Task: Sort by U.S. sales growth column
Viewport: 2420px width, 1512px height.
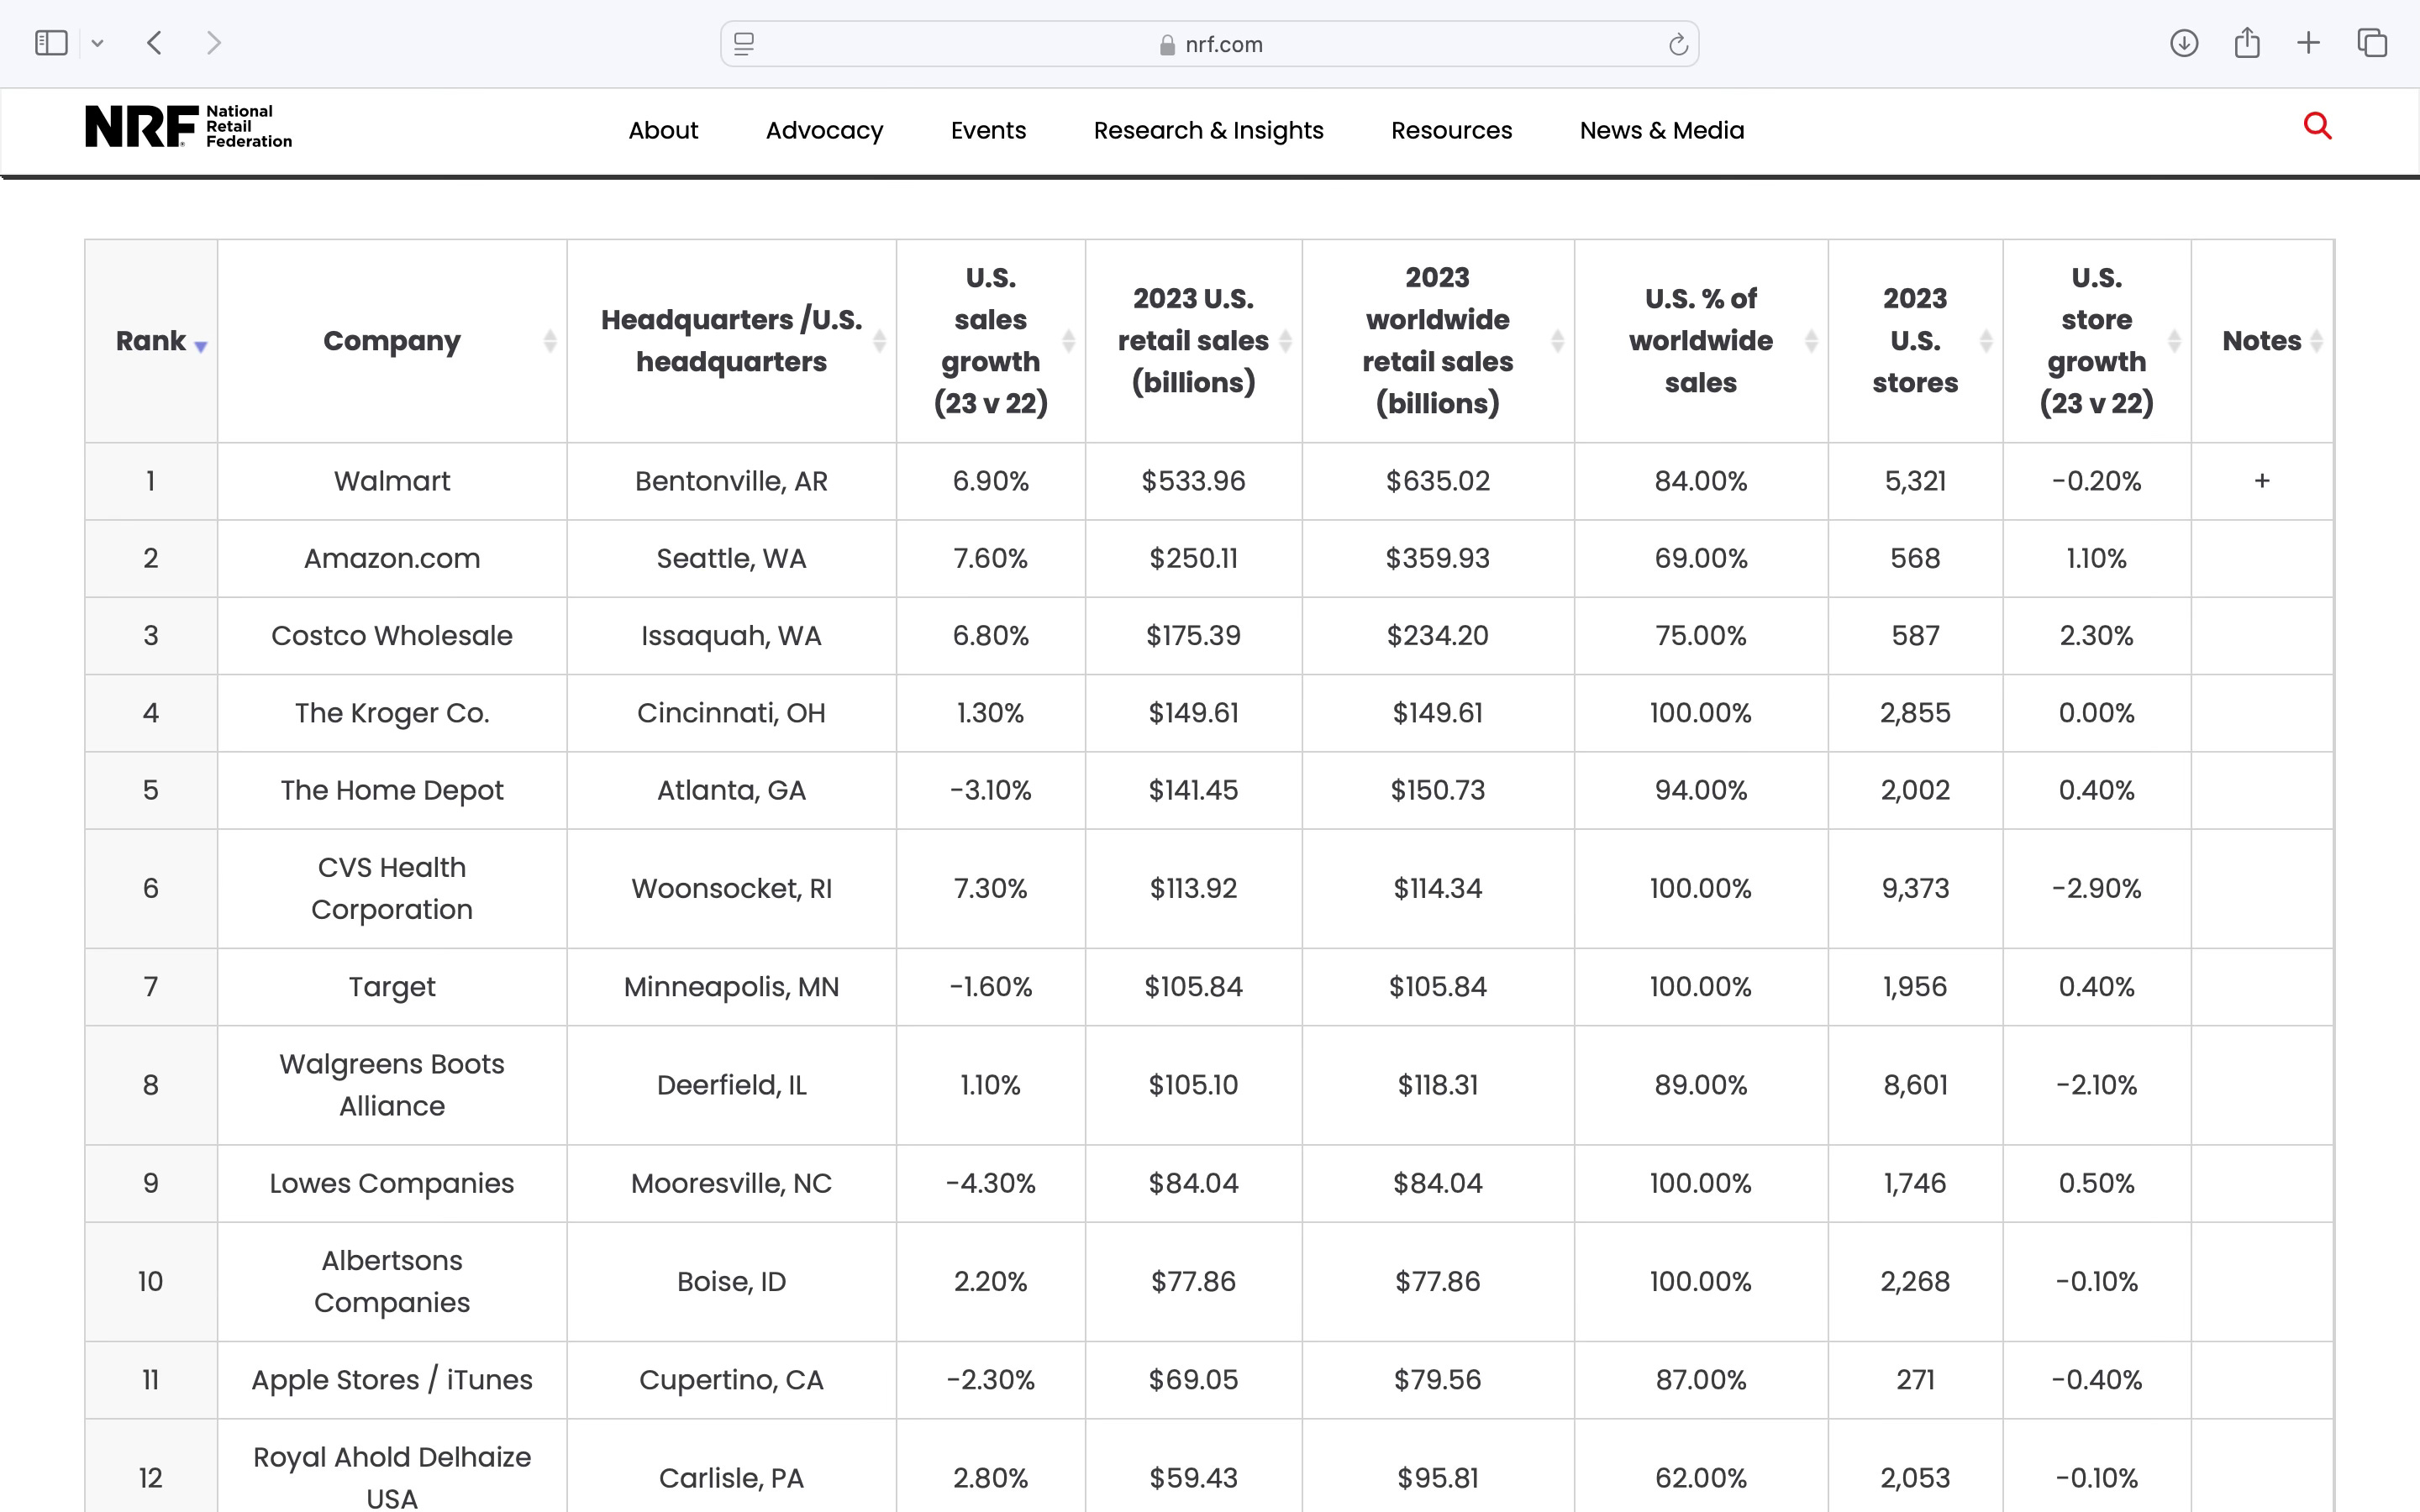Action: [990, 341]
